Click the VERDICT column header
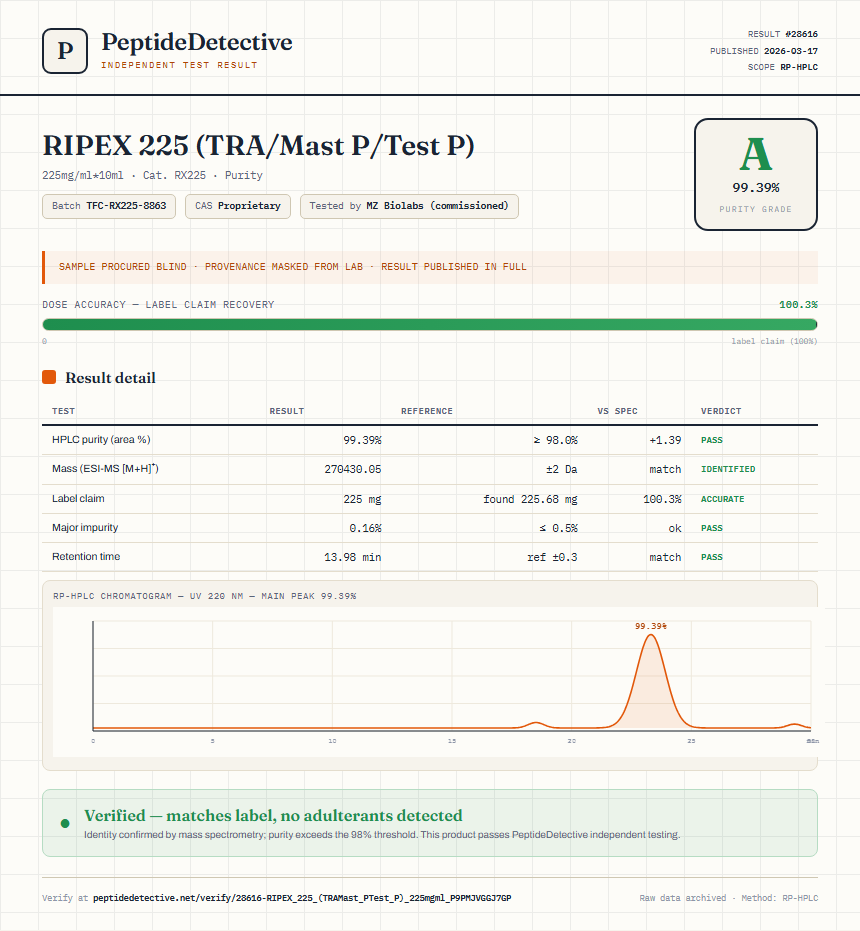 (x=721, y=411)
